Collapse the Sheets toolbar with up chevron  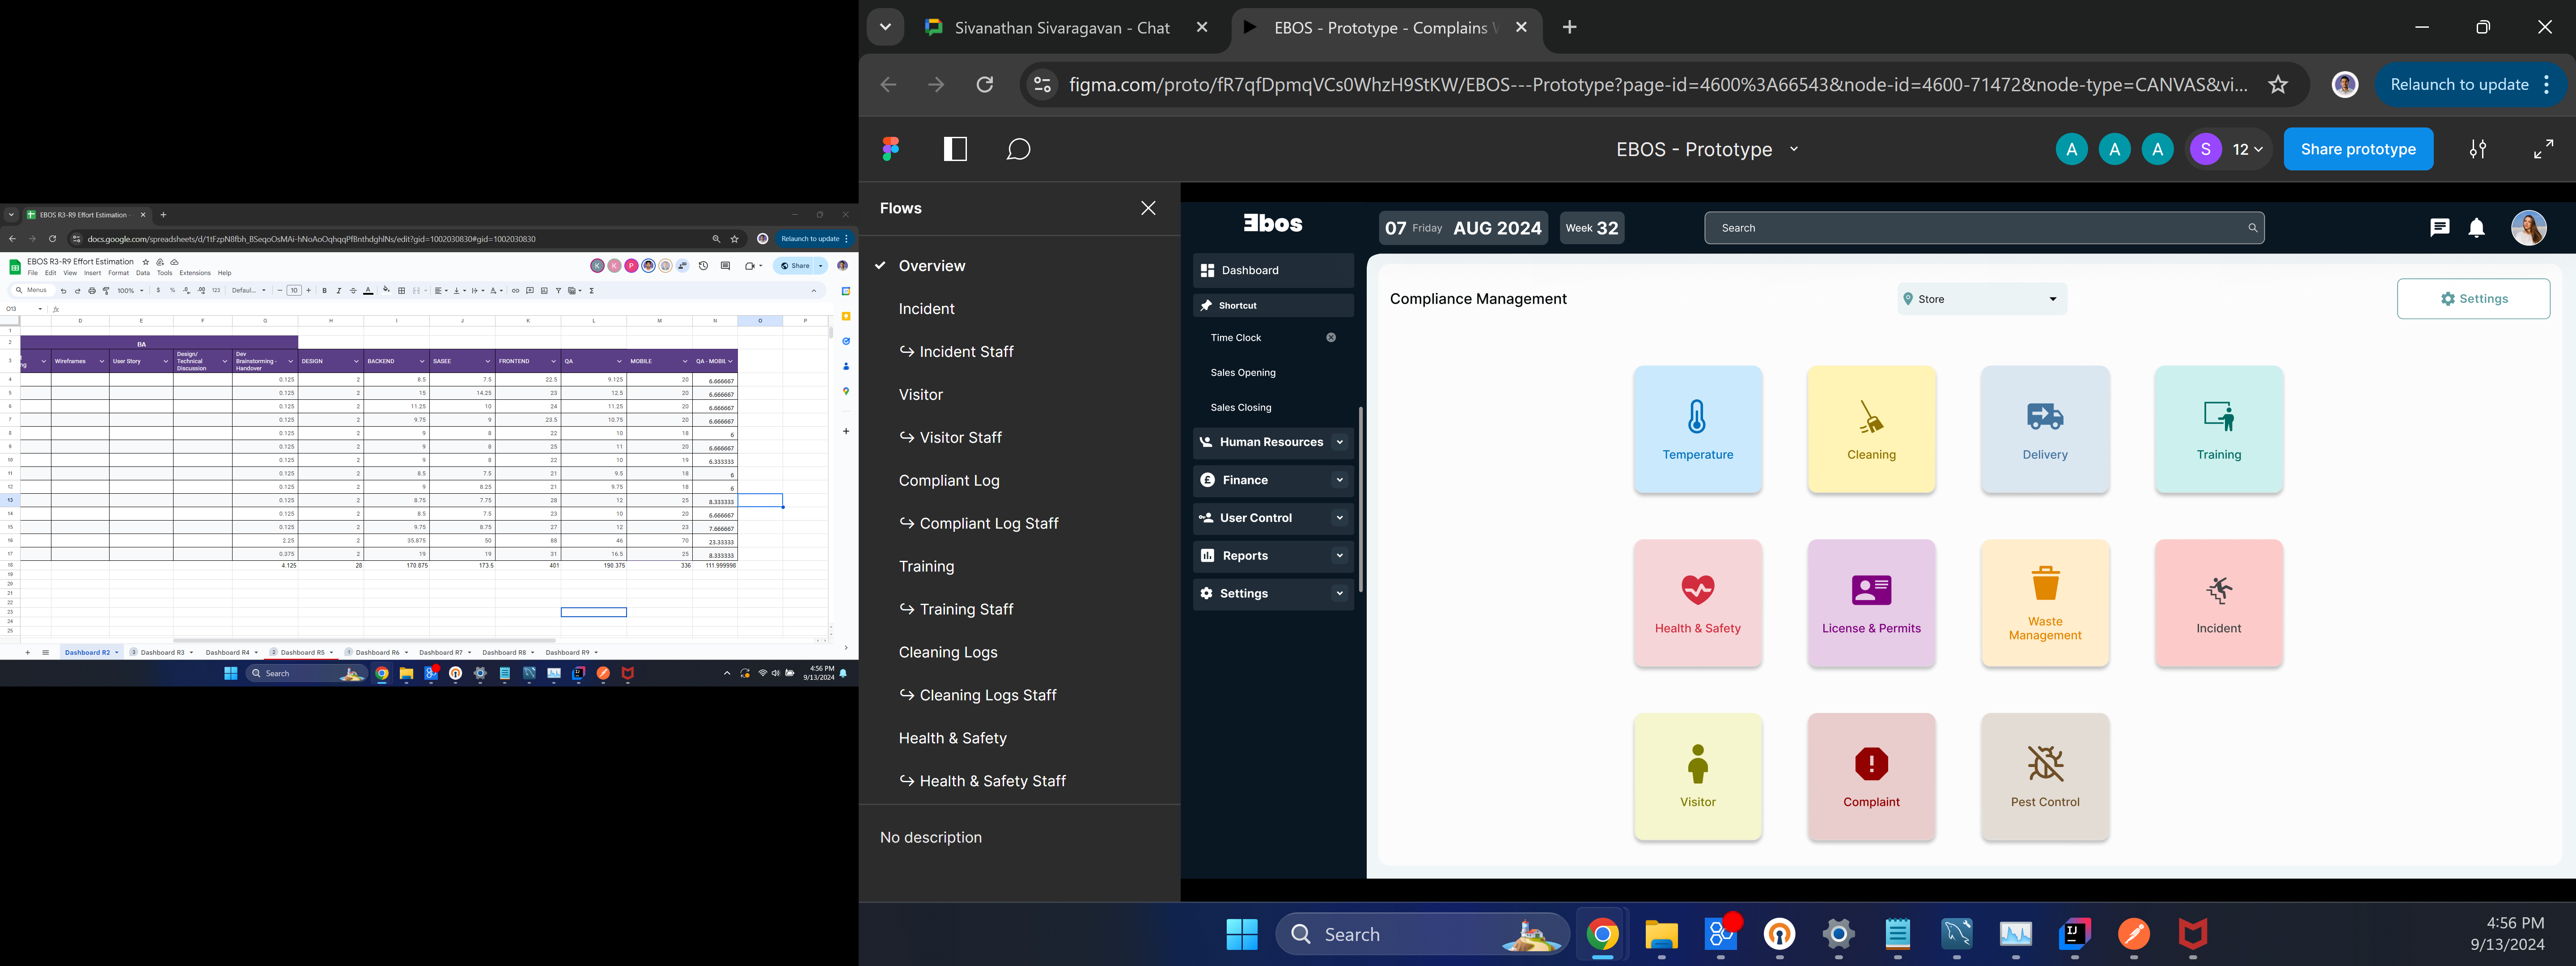coord(814,291)
